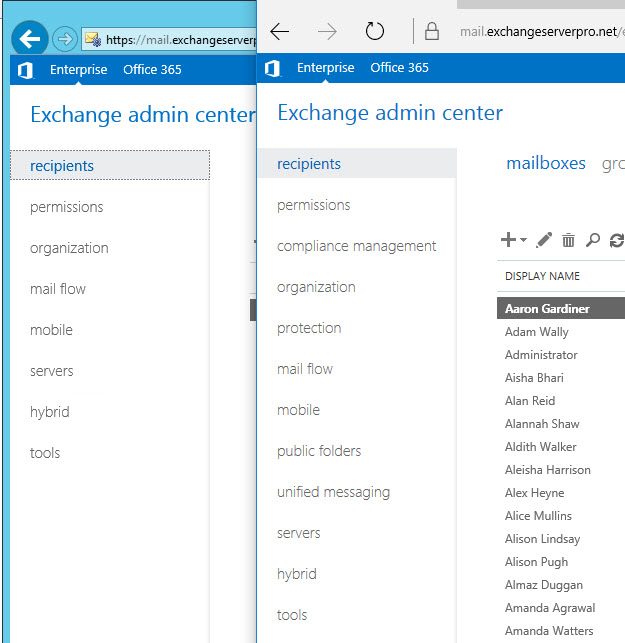Select mobile in left window navigation
The image size is (625, 643).
pyautogui.click(x=51, y=330)
